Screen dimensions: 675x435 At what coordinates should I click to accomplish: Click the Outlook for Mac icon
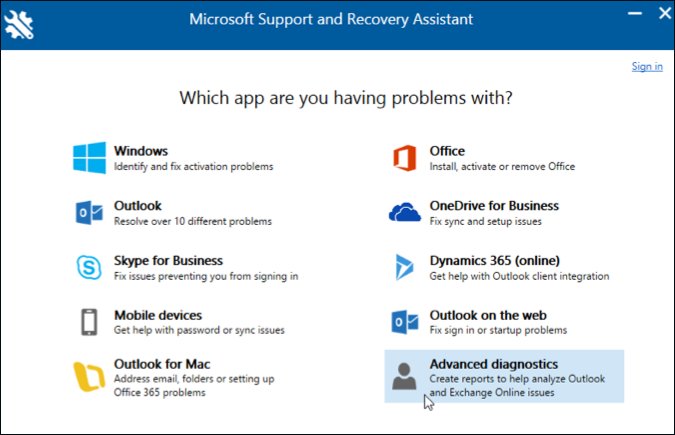click(89, 376)
